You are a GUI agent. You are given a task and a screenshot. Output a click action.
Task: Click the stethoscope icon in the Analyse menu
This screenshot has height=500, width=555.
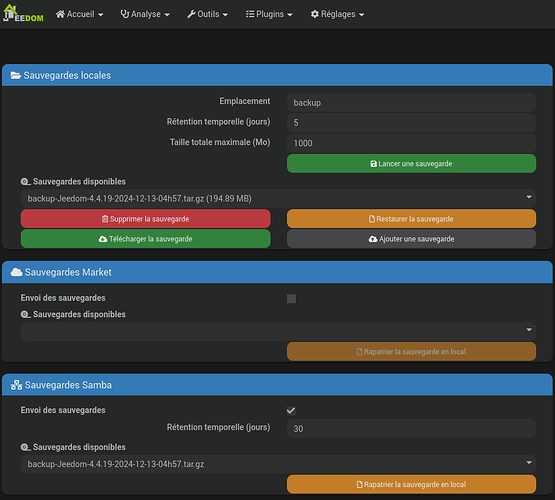(x=125, y=14)
